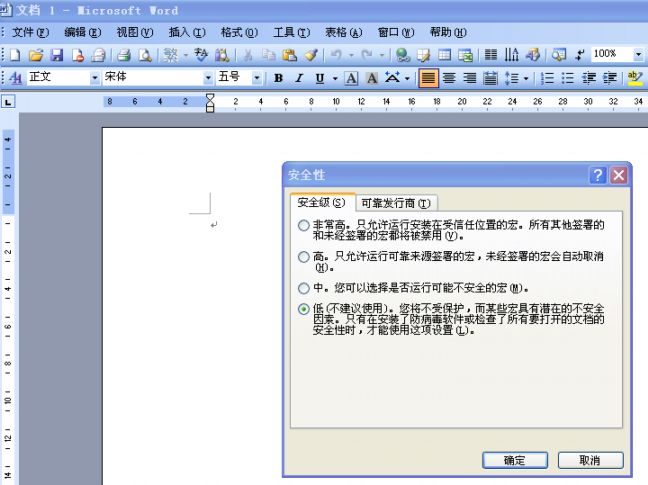
Task: Expand the character scaling dropdown arrow
Action: coord(407,78)
